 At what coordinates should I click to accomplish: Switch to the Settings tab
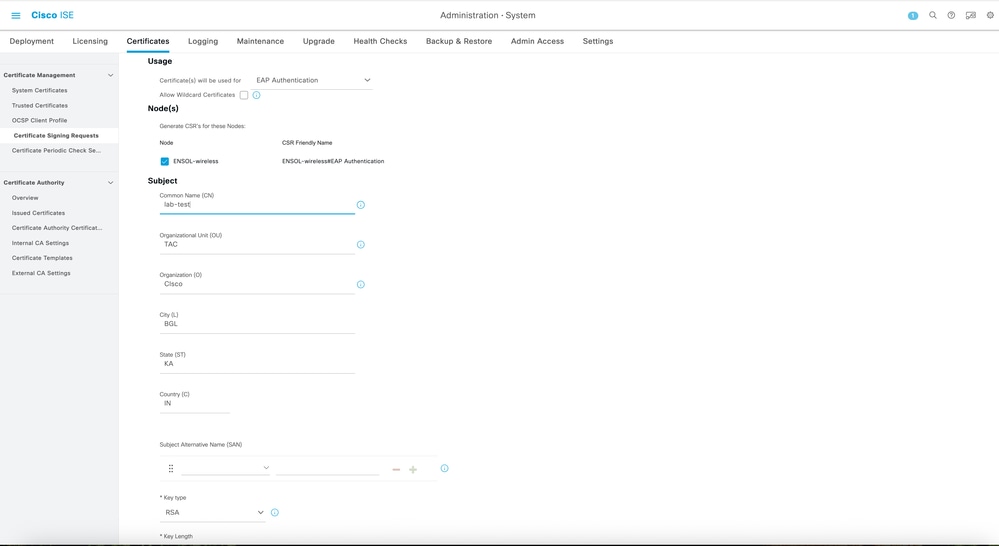pyautogui.click(x=598, y=41)
